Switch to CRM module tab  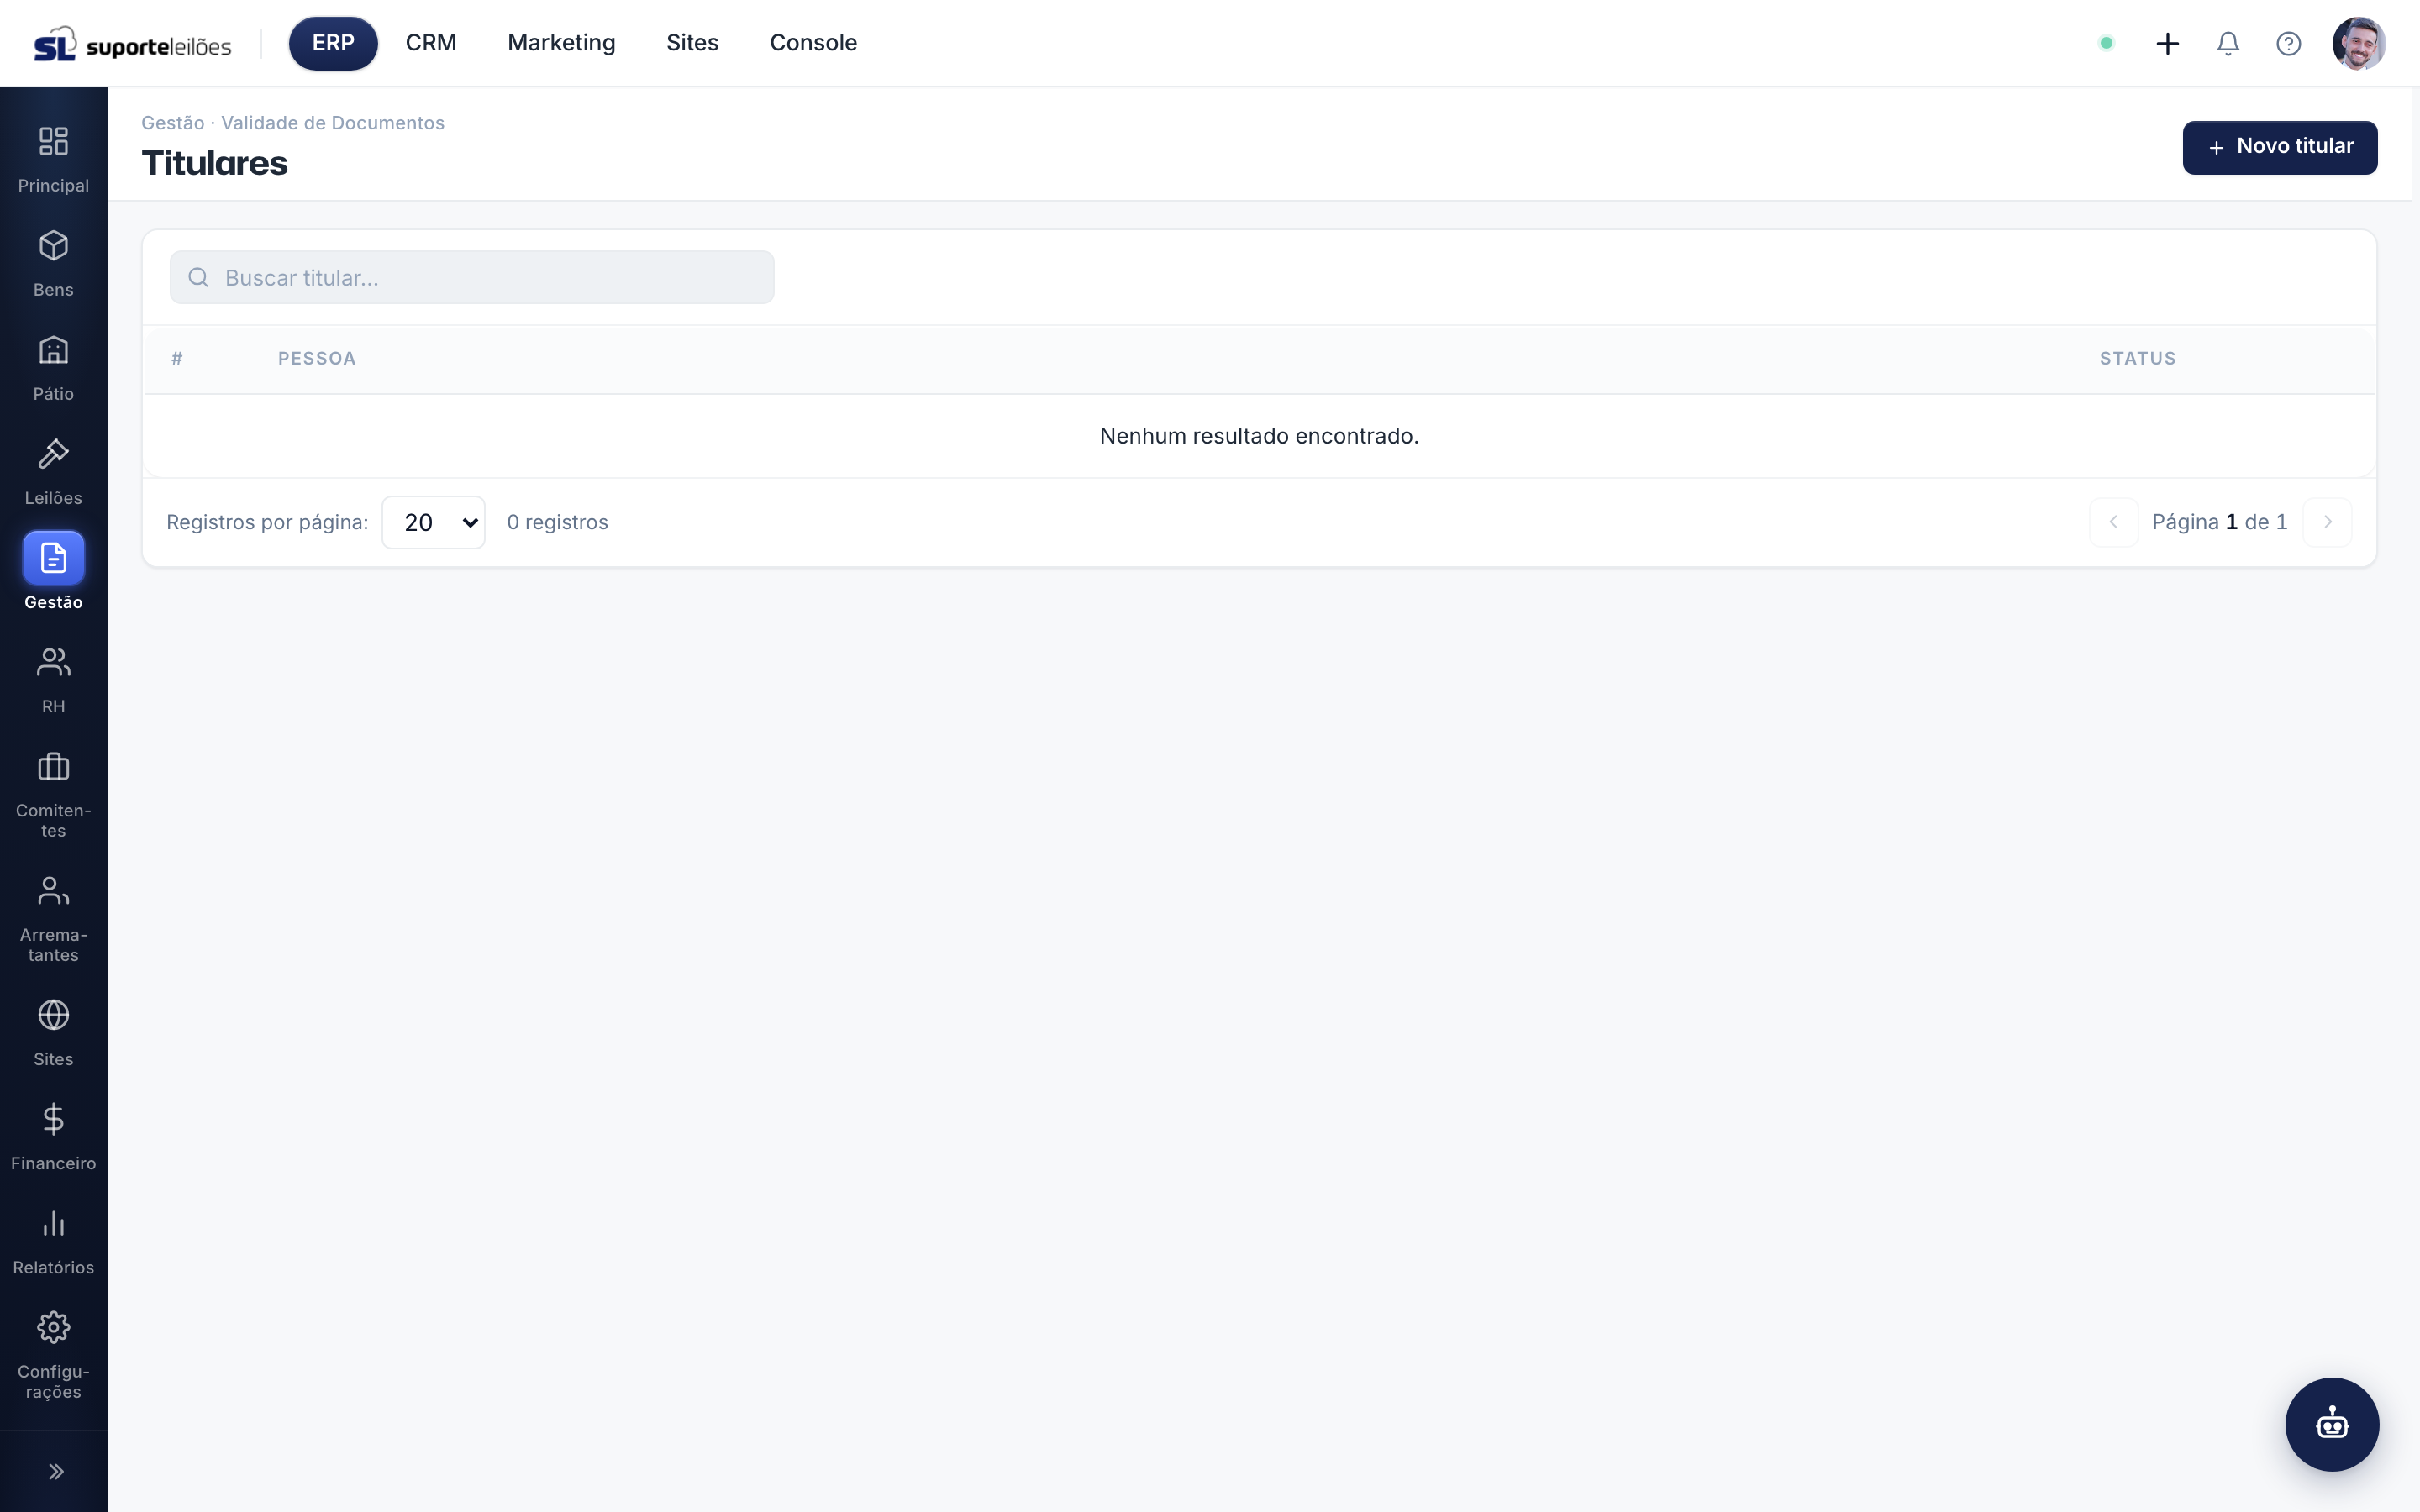tap(431, 43)
